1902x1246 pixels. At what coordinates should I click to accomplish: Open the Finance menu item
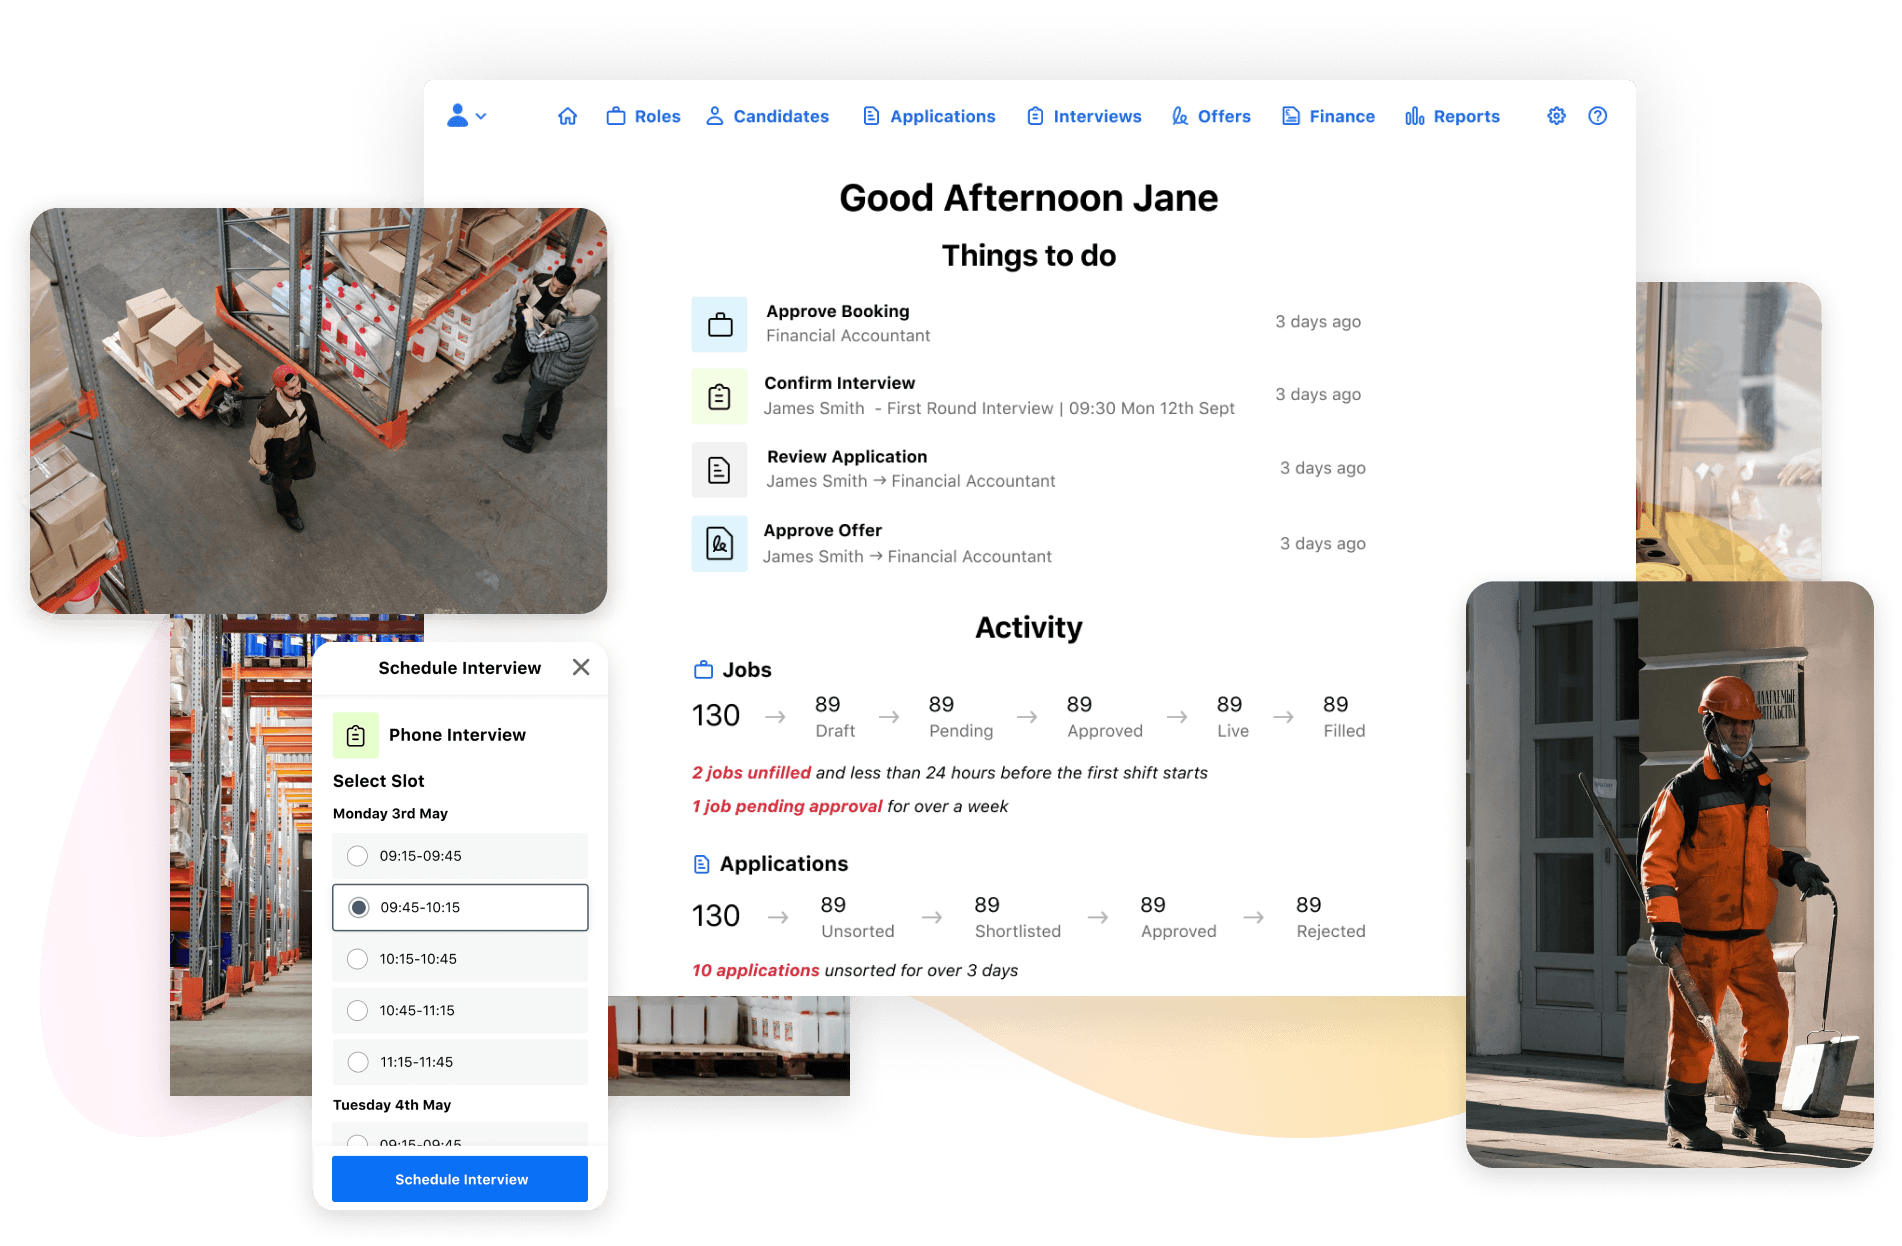[1328, 116]
